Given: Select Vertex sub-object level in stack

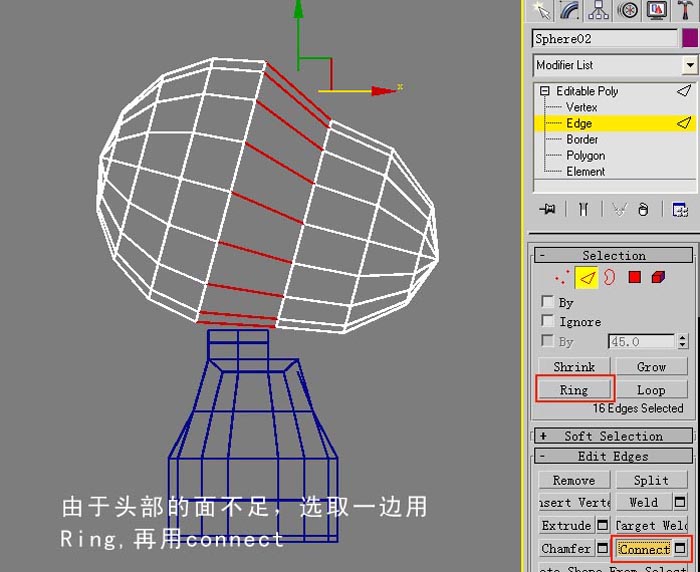Looking at the screenshot, I should [581, 107].
